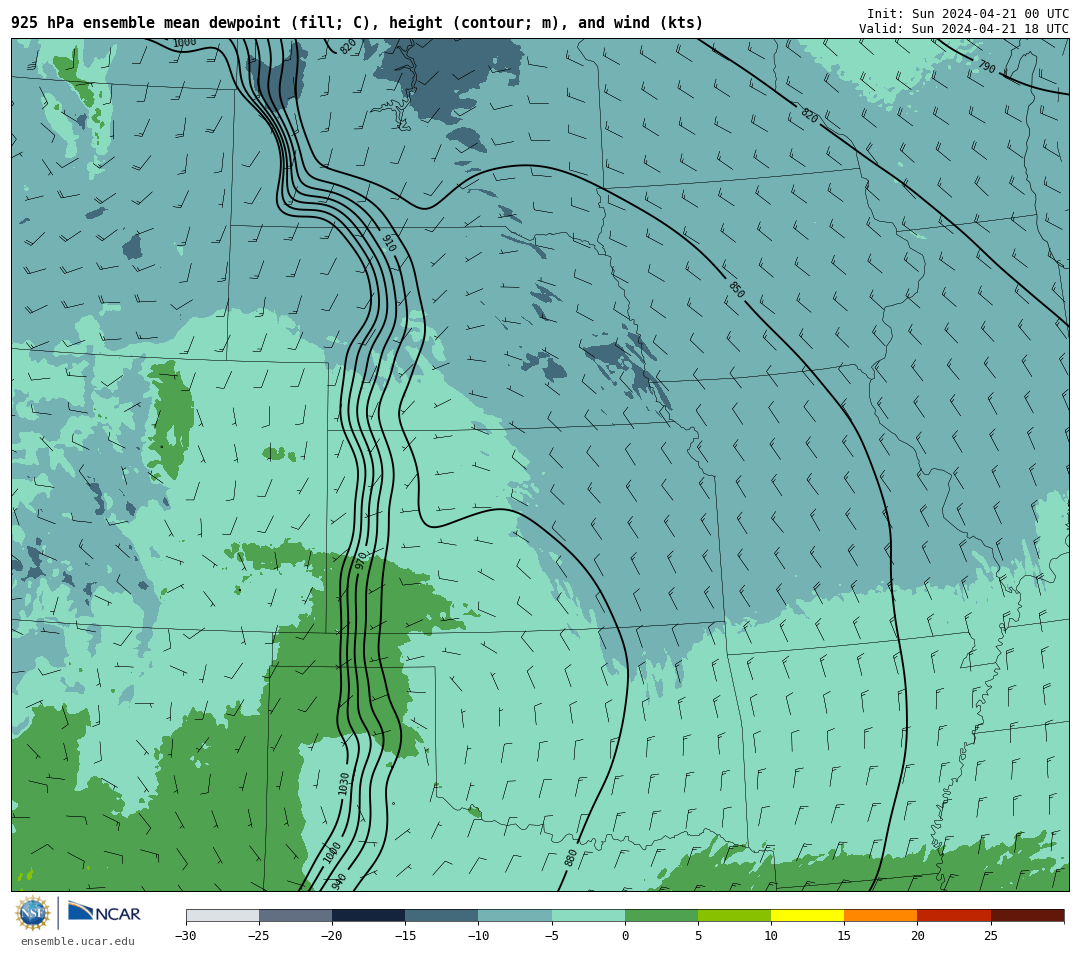Click the Valid: Sun 2024-04-21 18 UTC text

964,28
